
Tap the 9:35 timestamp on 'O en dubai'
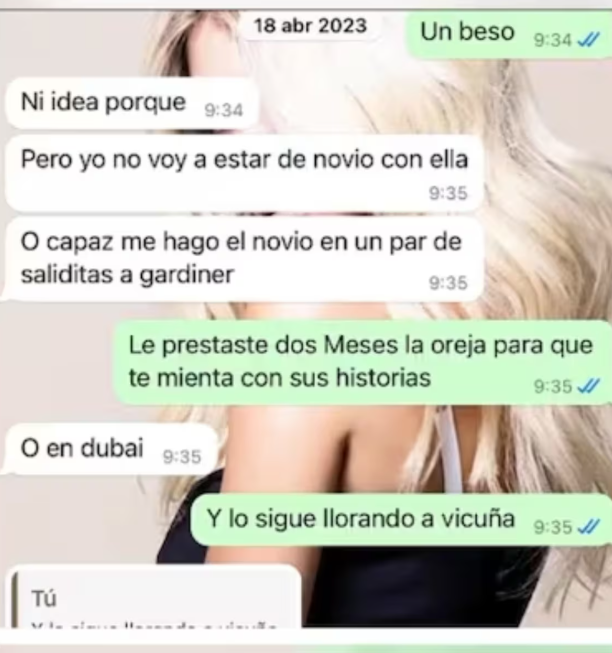(182, 457)
